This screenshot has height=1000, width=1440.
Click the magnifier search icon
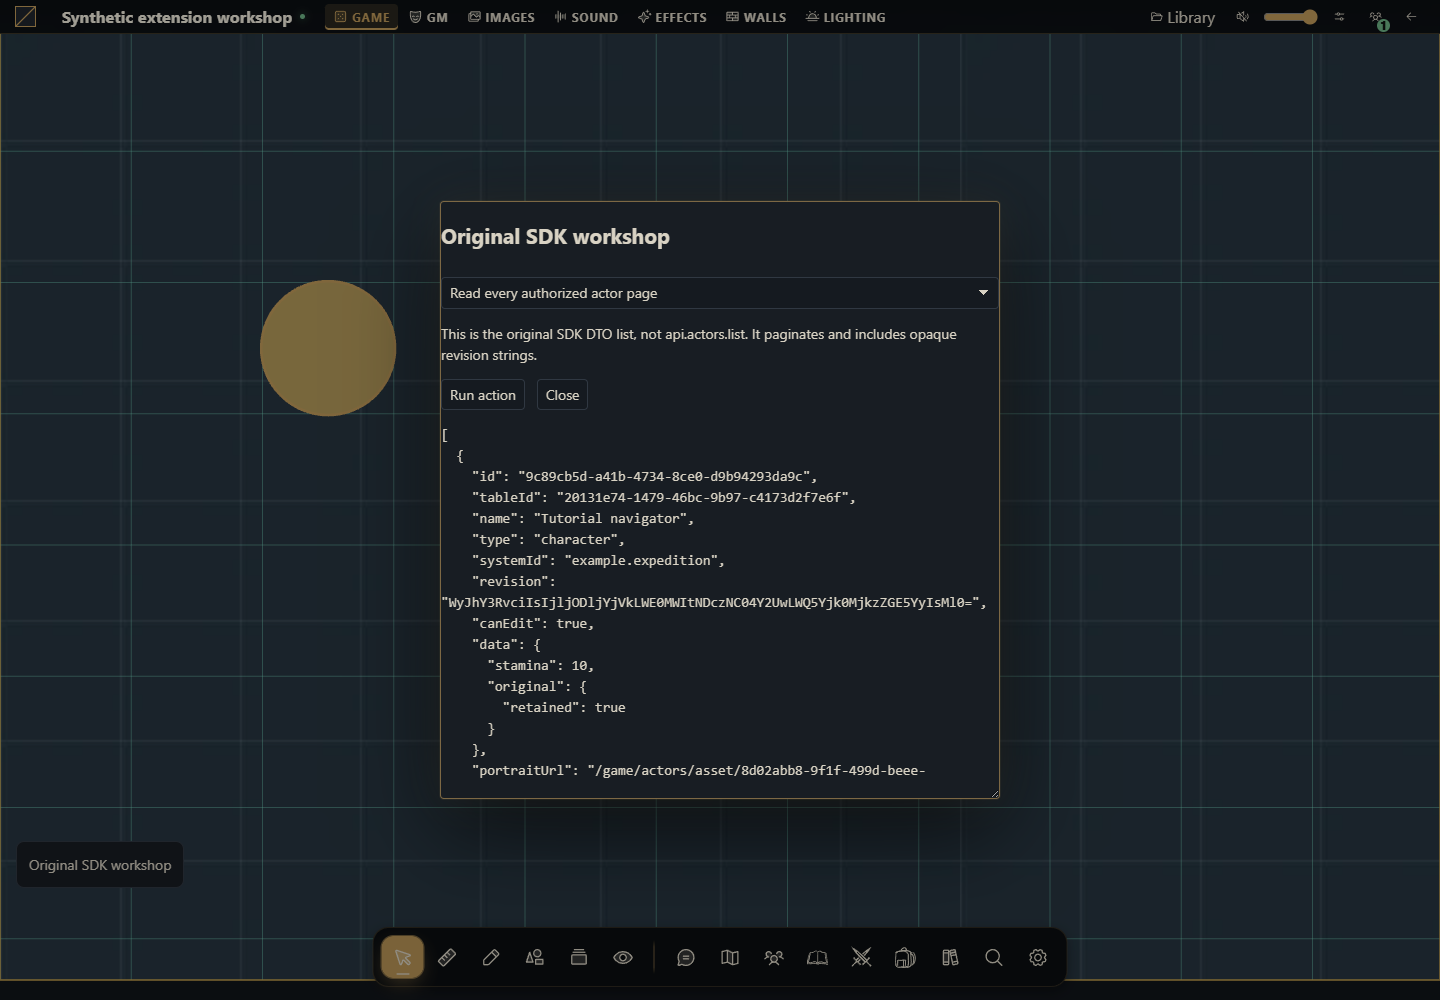pos(994,958)
